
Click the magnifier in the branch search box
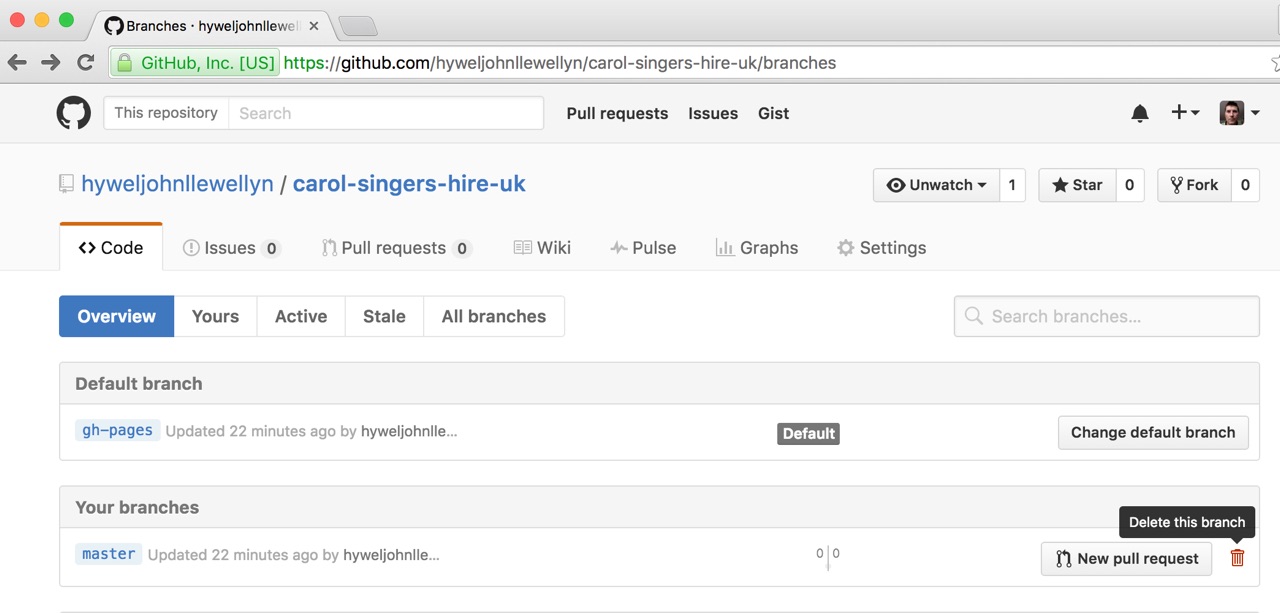click(973, 316)
